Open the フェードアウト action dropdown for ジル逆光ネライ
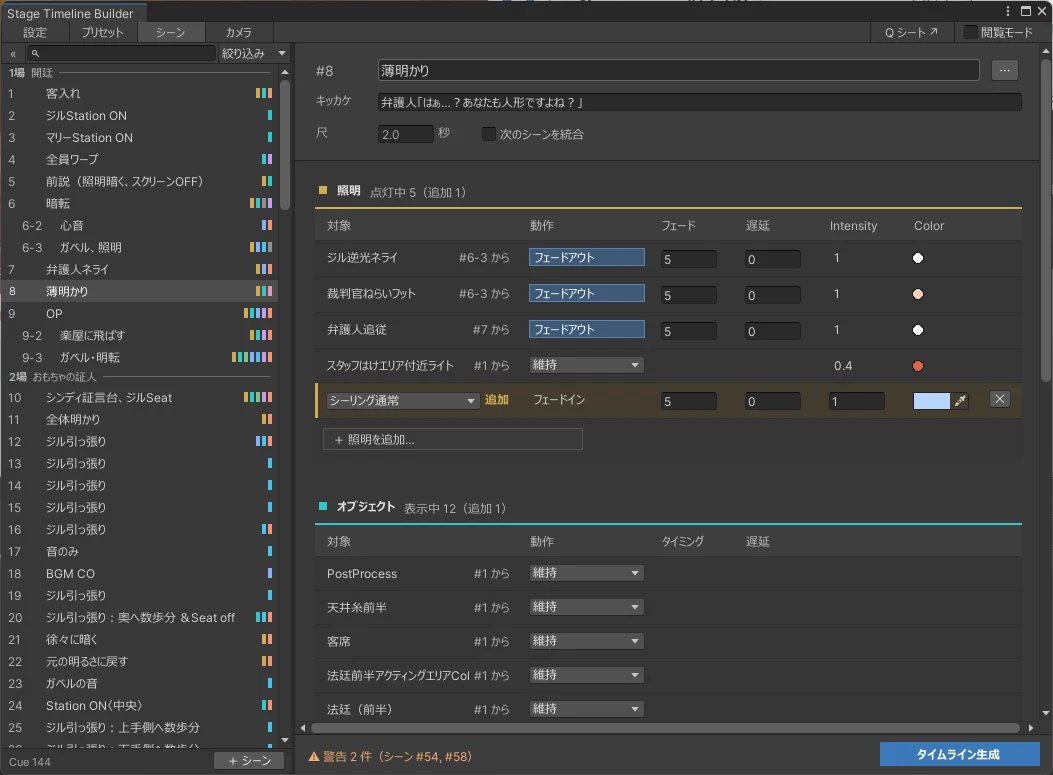Screen dimensions: 1053x775 coord(586,258)
